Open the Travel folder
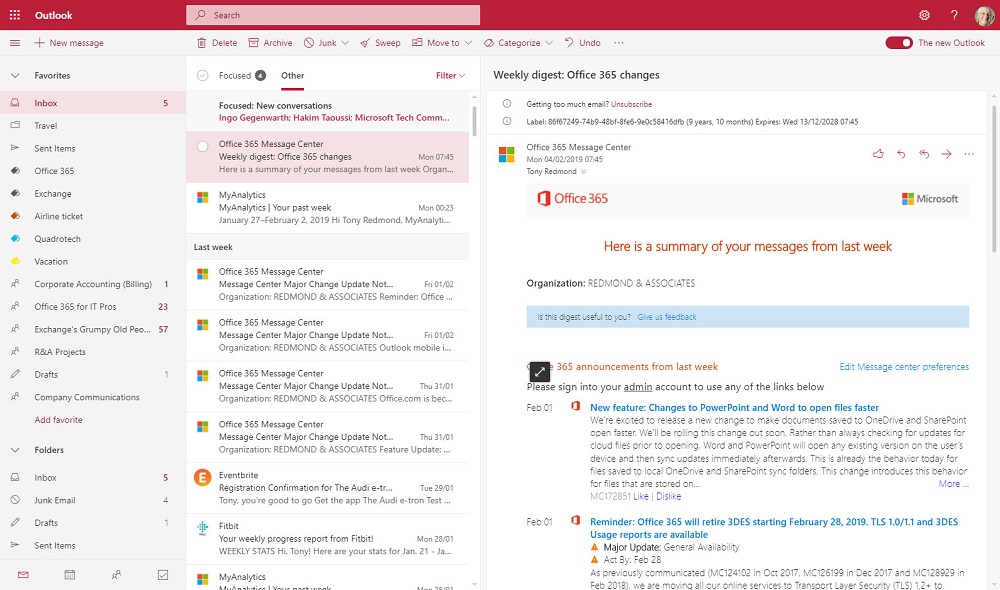The height and width of the screenshot is (590, 1000). (92, 126)
